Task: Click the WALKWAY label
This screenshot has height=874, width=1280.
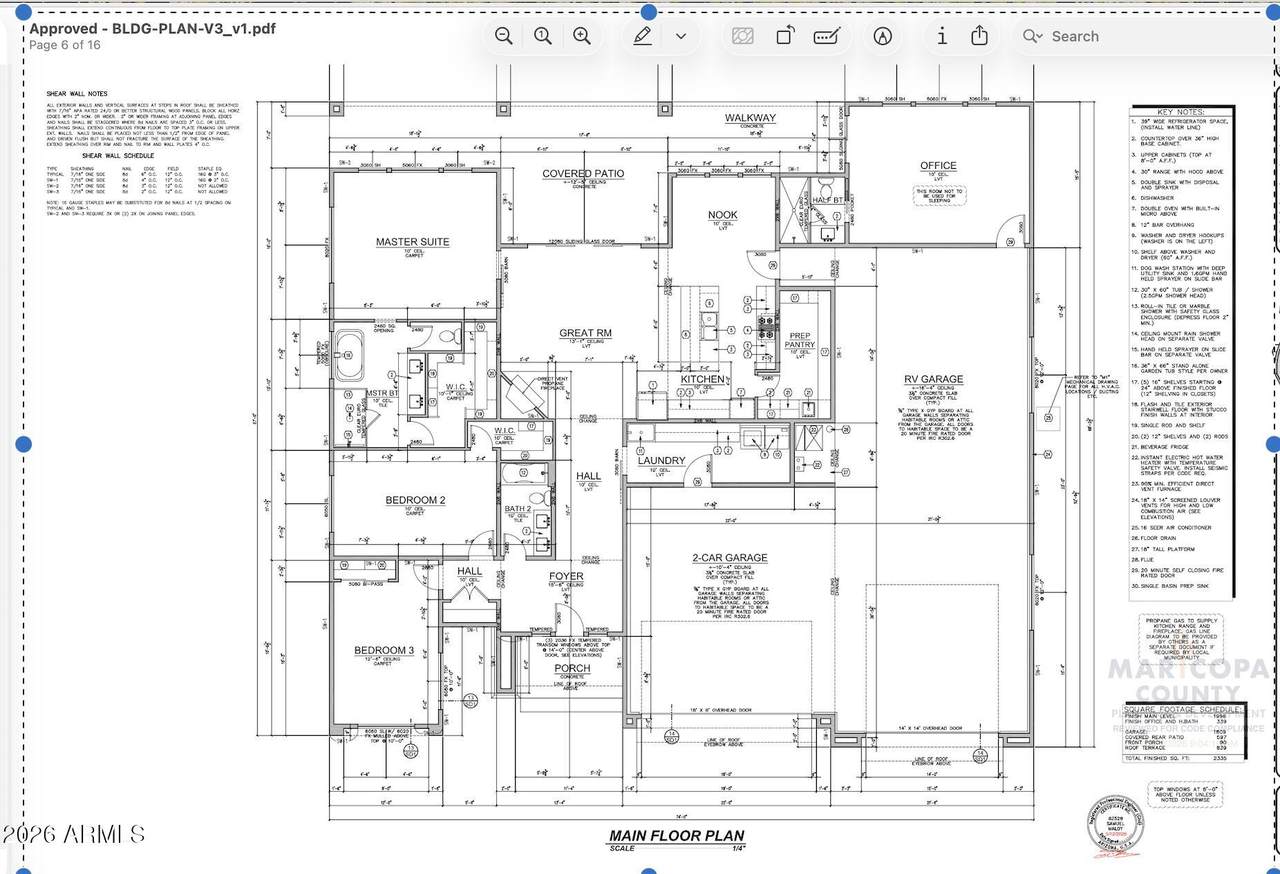Action: tap(750, 118)
